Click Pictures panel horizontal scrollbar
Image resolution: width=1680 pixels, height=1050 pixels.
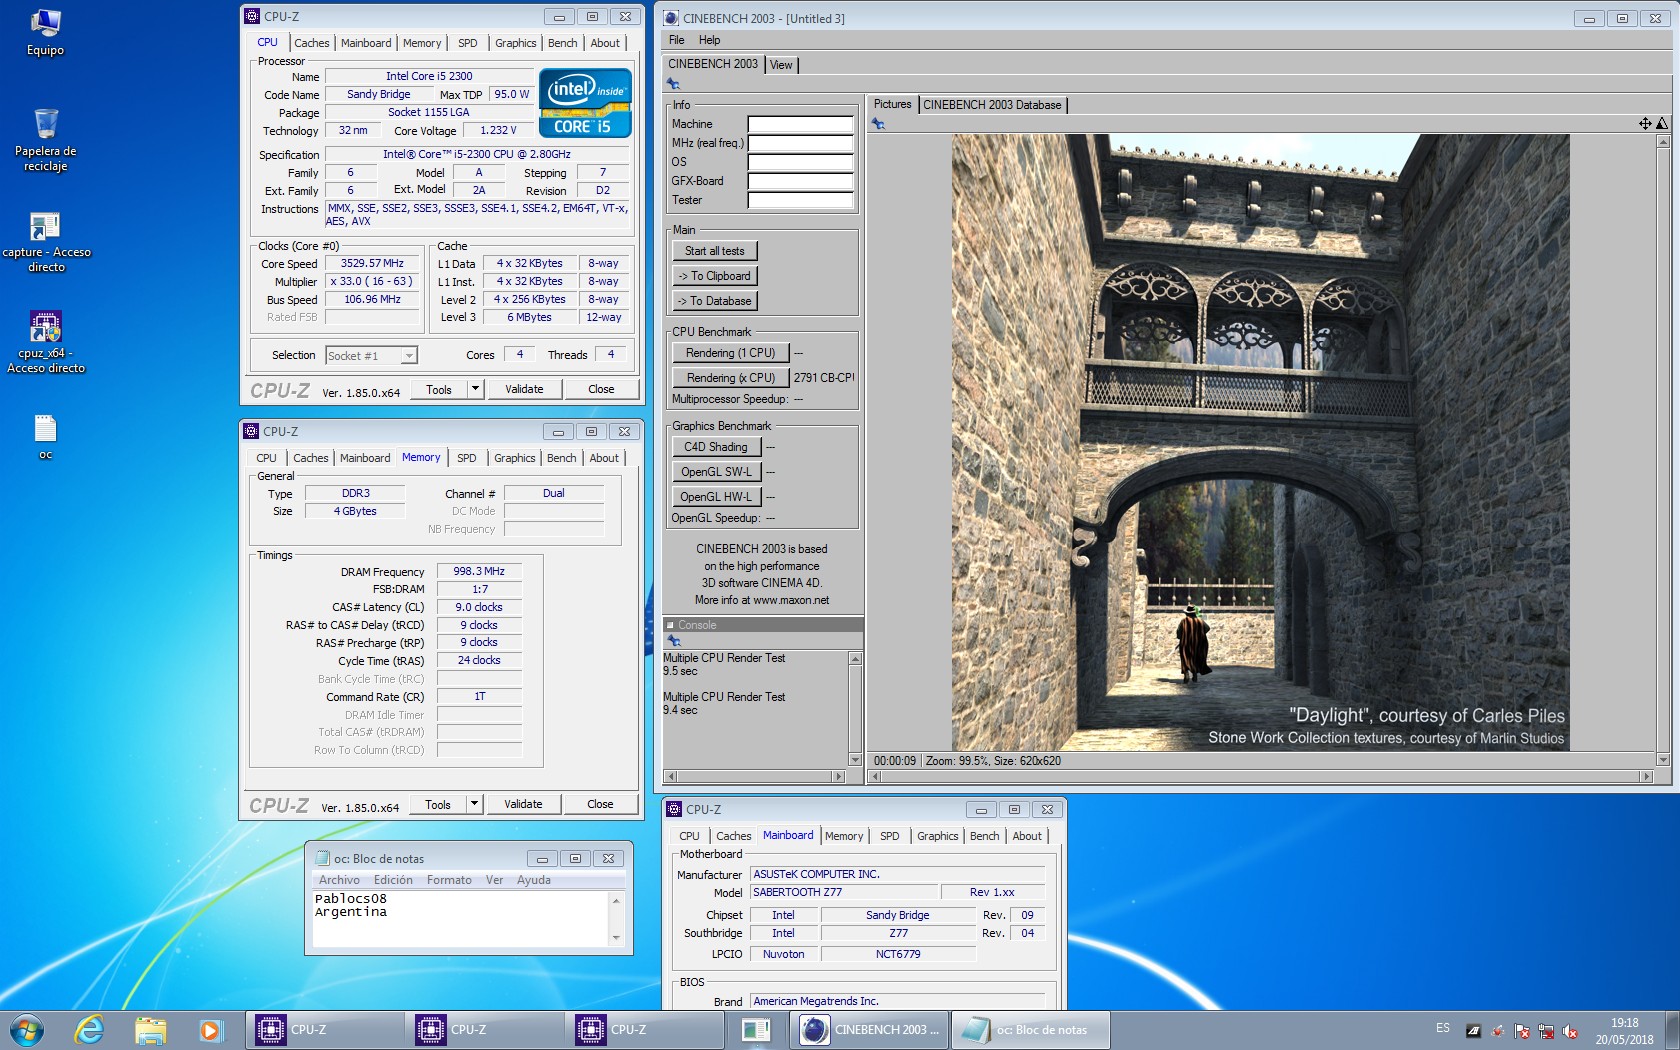[1261, 777]
